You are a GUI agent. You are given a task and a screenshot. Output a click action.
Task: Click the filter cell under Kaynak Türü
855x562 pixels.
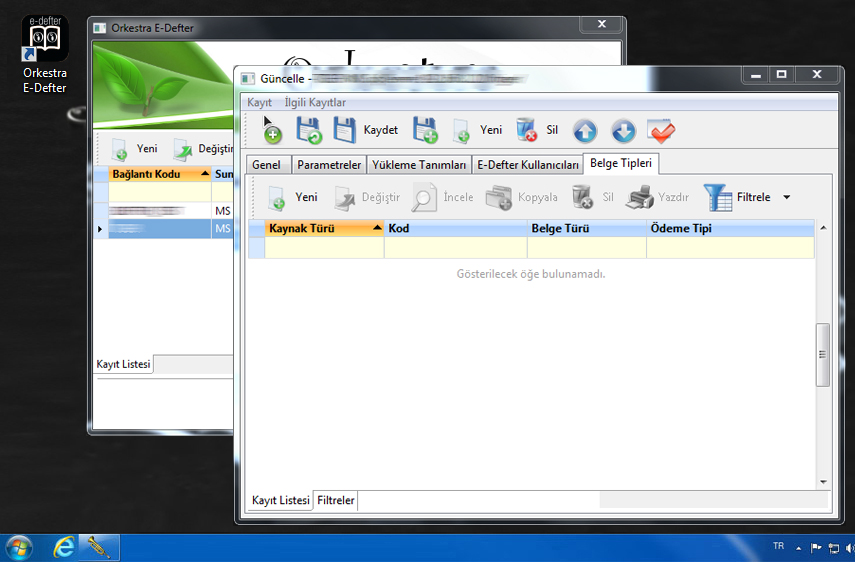(x=324, y=247)
